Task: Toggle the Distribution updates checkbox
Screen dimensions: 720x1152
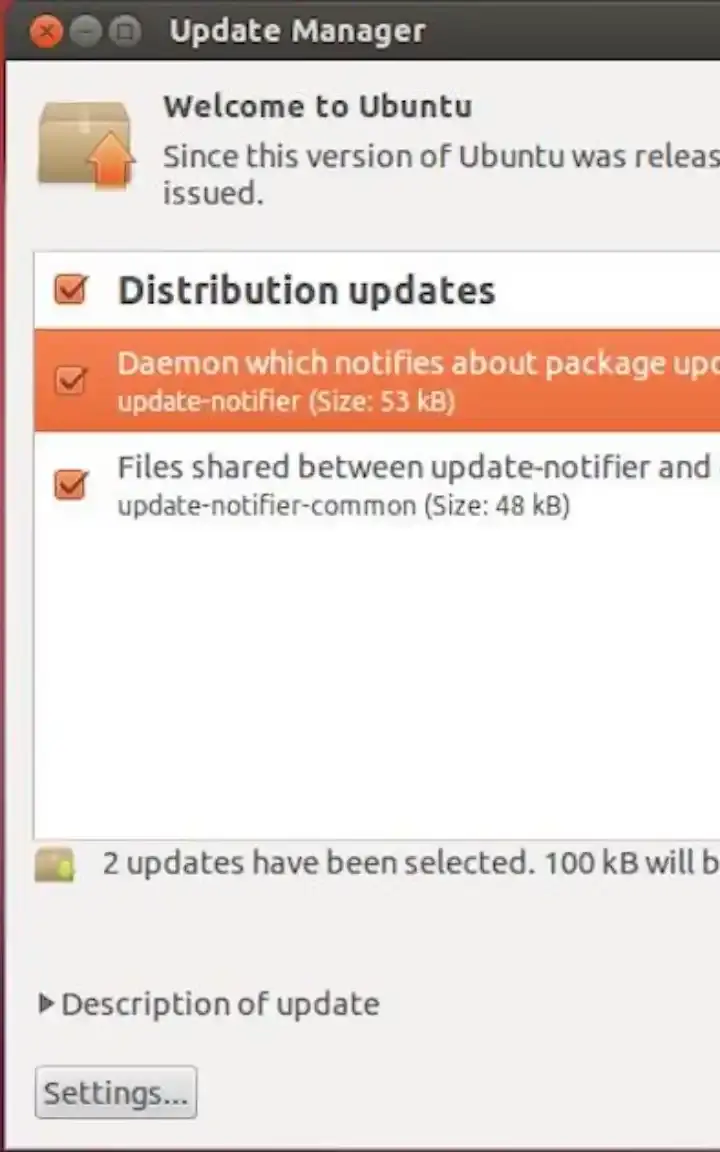Action: pyautogui.click(x=71, y=291)
